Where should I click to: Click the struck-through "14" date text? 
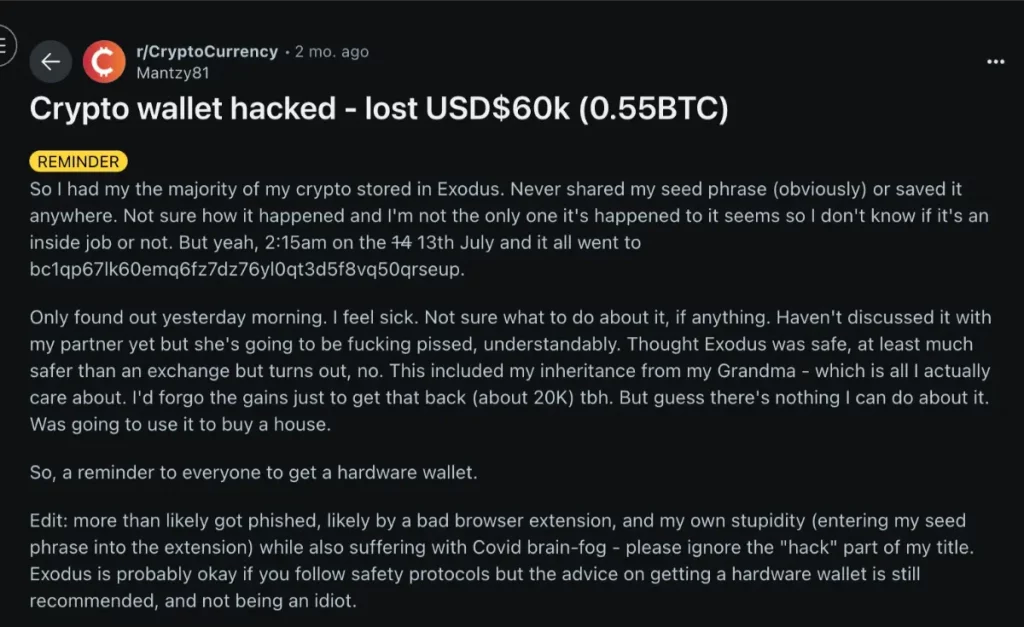tap(402, 242)
